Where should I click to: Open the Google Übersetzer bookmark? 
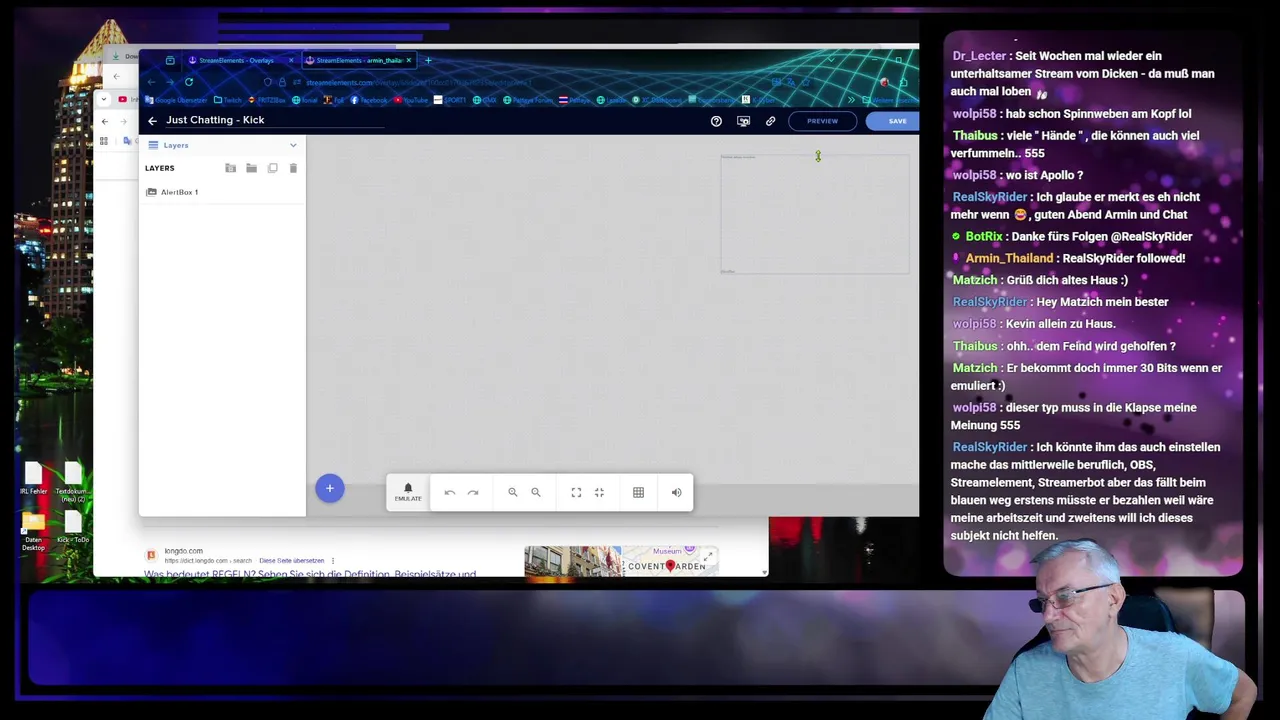(176, 100)
